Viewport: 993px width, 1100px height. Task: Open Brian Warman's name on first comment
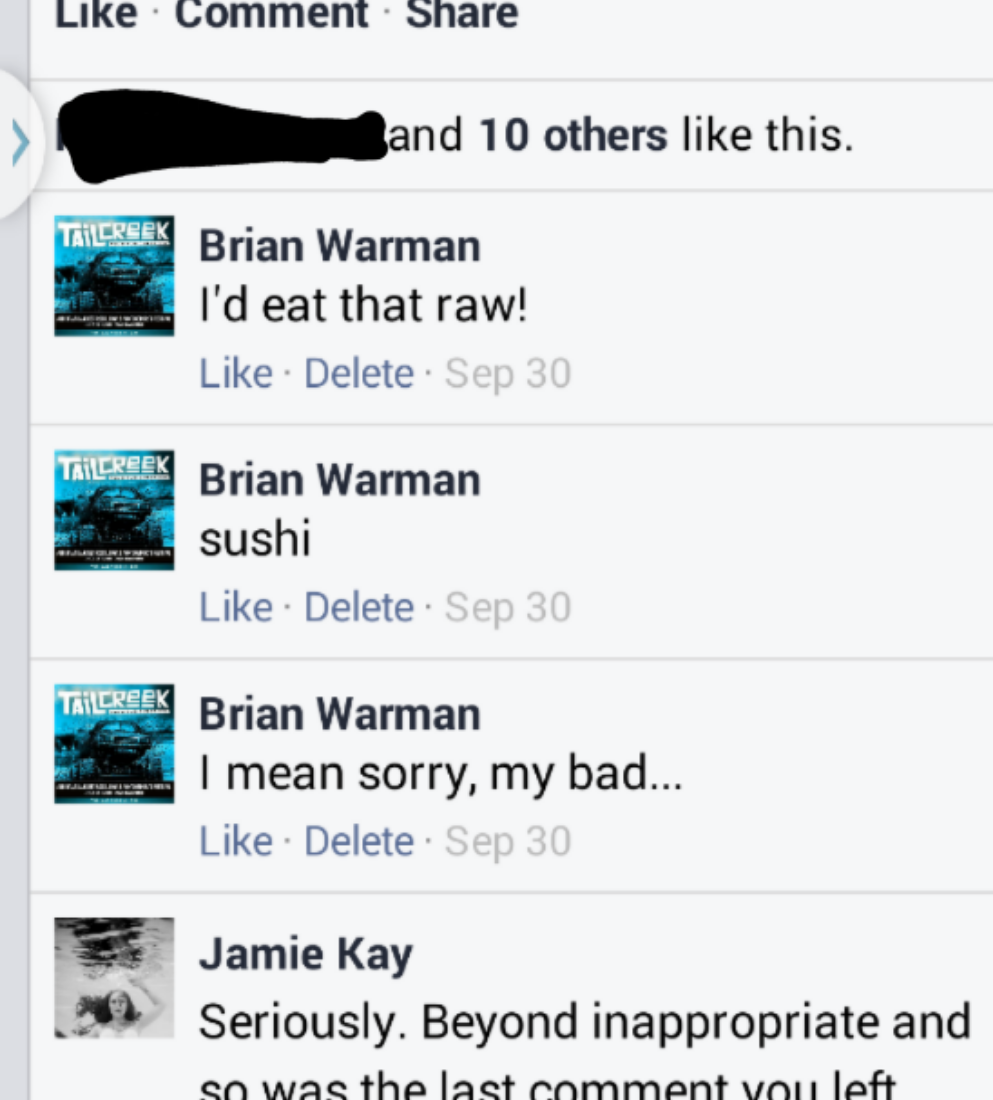(x=340, y=246)
